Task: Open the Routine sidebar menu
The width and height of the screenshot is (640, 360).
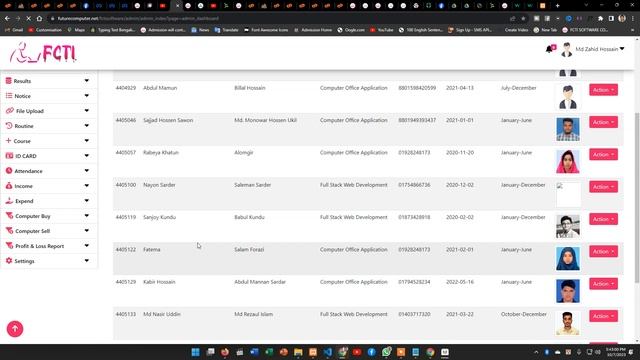Action: coord(48,126)
